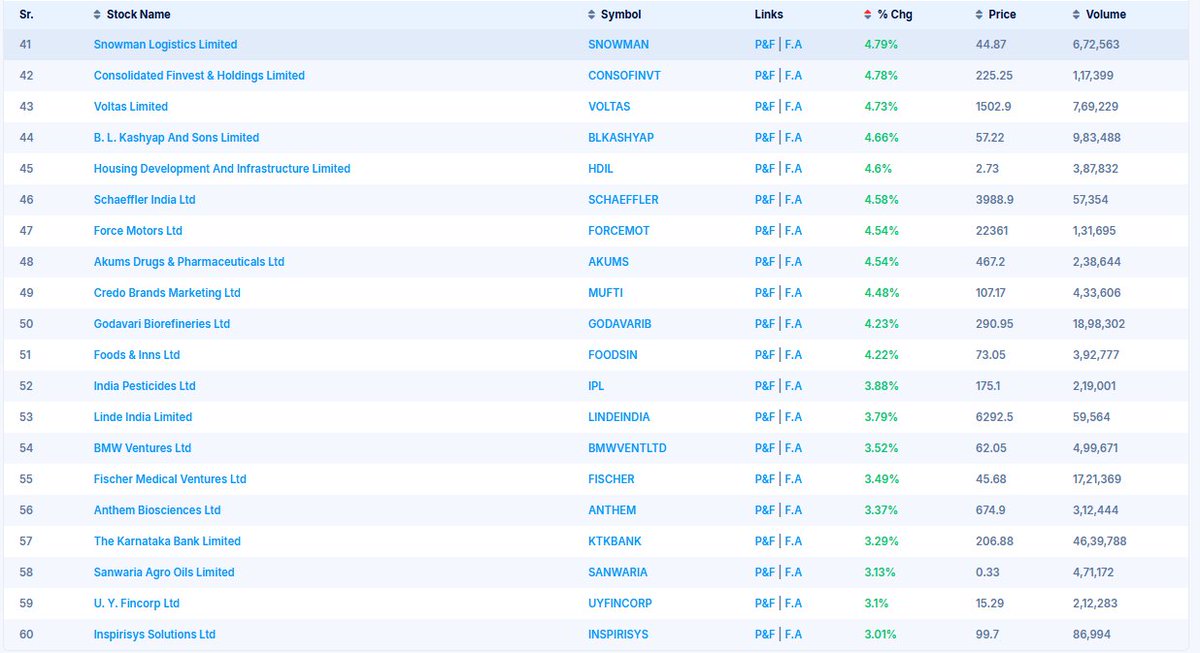Sort by Volume column header
Image resolution: width=1200 pixels, height=653 pixels.
pos(1099,14)
